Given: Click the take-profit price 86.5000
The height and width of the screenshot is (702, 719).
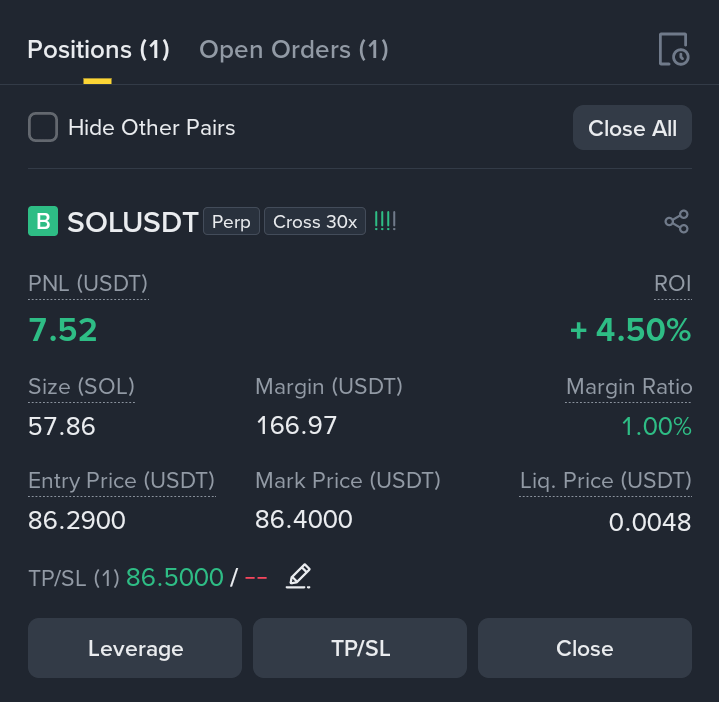Looking at the screenshot, I should (175, 577).
